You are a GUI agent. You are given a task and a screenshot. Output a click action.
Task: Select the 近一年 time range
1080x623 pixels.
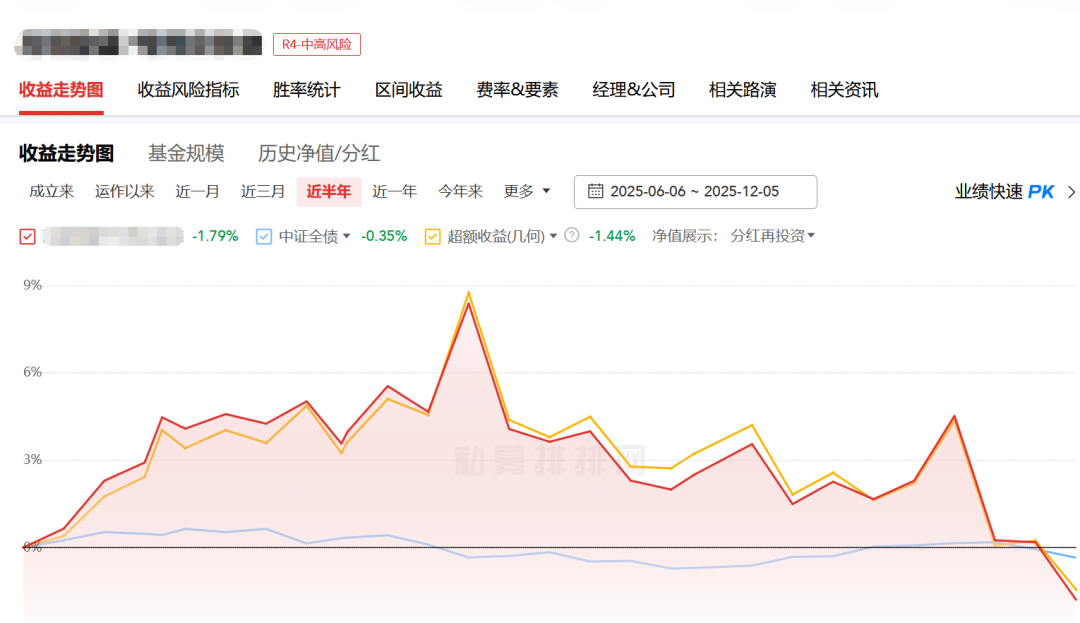(x=394, y=191)
